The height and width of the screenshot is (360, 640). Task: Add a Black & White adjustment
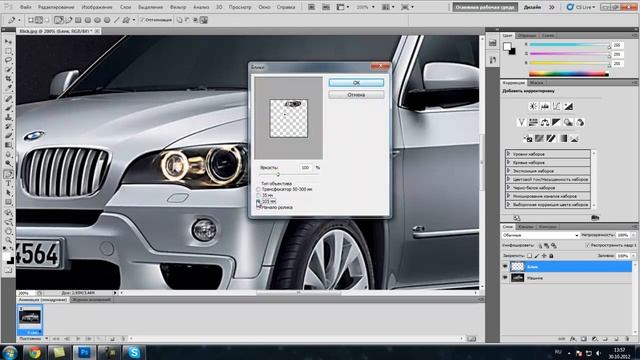pyautogui.click(x=556, y=122)
